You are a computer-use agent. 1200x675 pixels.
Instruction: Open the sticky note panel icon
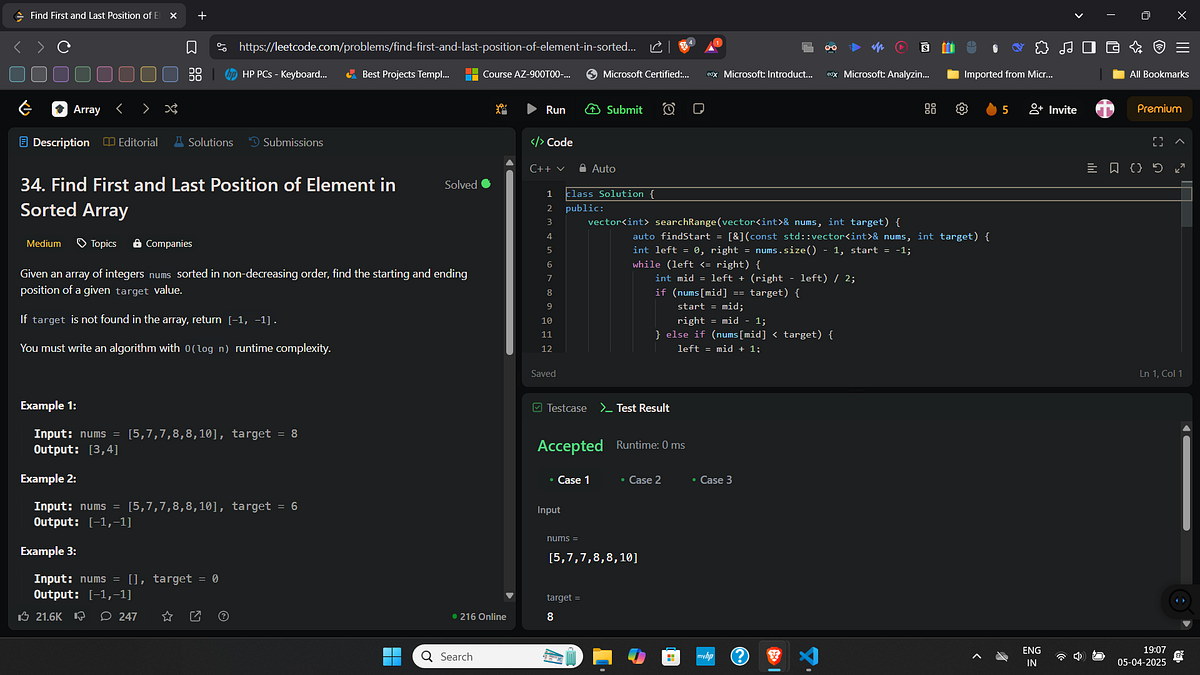coord(697,110)
